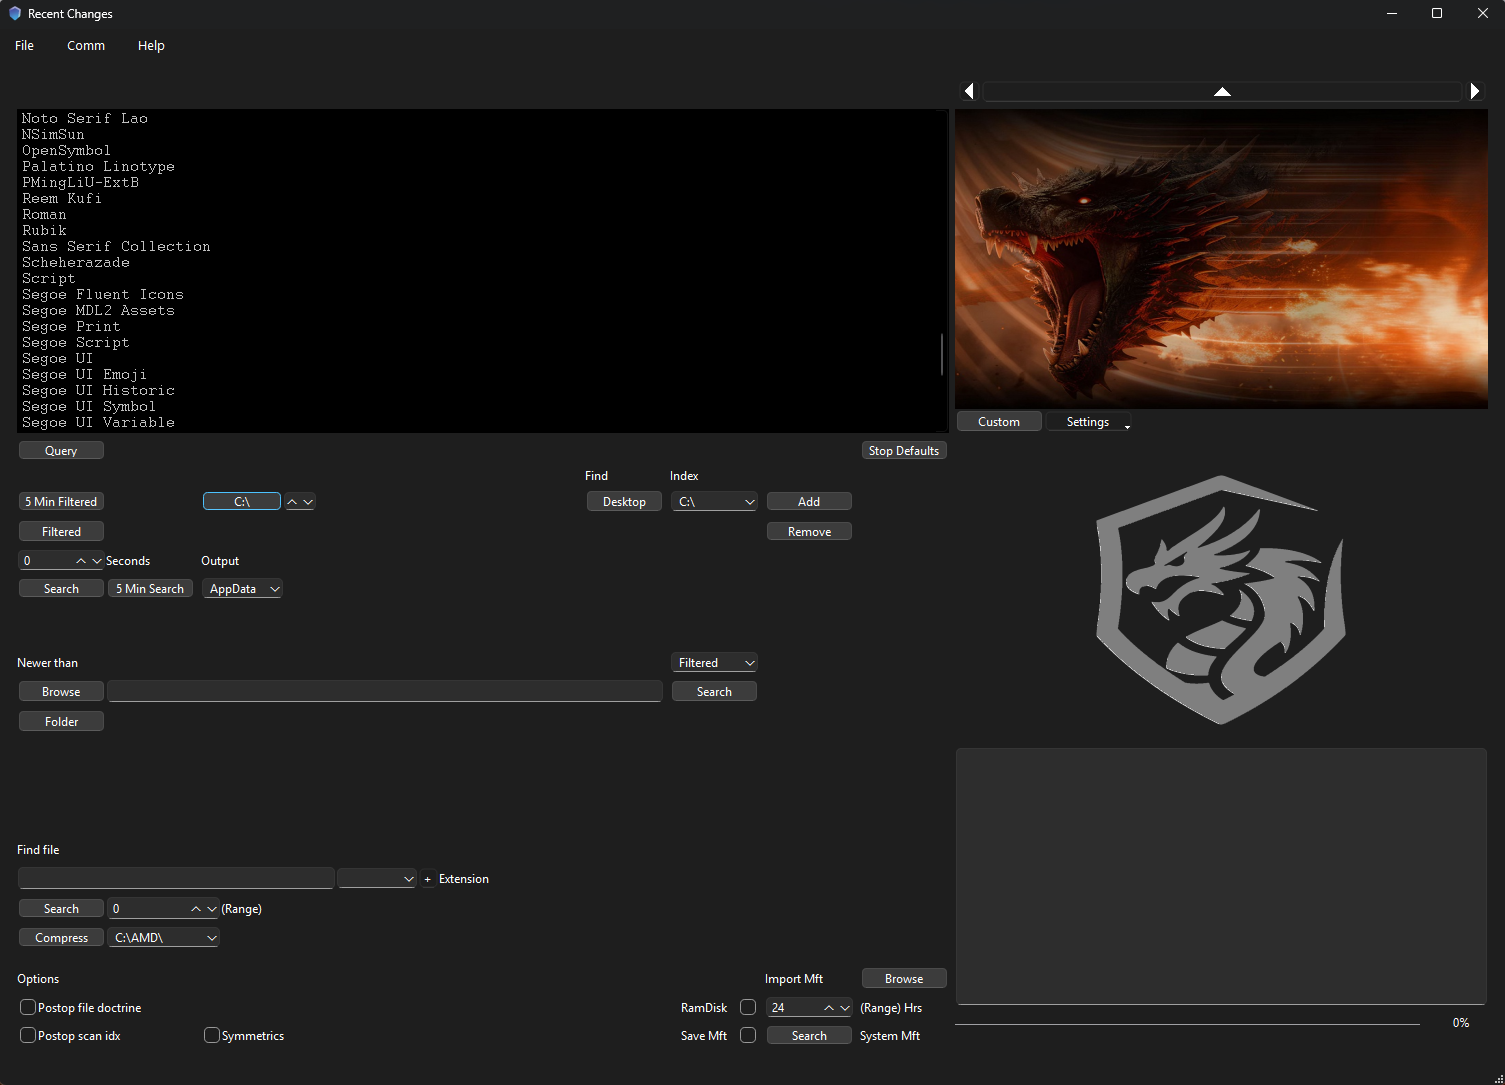Tick the RamDisk checkbox
This screenshot has height=1085, width=1505.
[x=748, y=1007]
